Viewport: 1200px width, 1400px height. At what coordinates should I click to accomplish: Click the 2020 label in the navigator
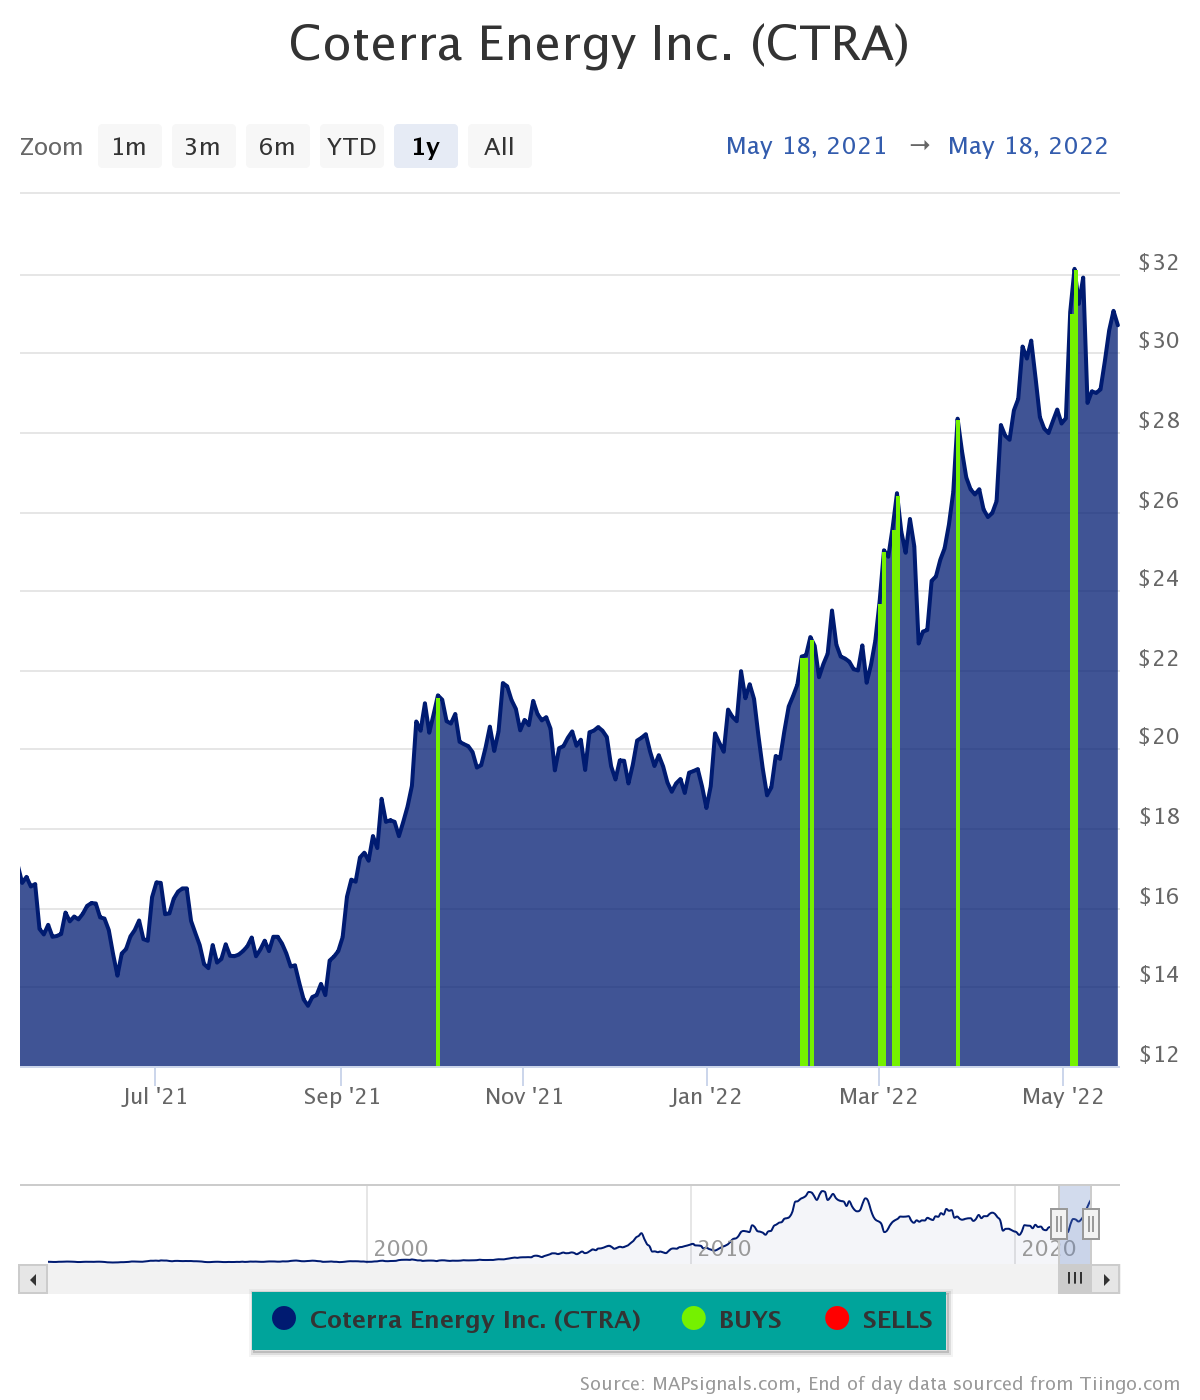click(1048, 1248)
